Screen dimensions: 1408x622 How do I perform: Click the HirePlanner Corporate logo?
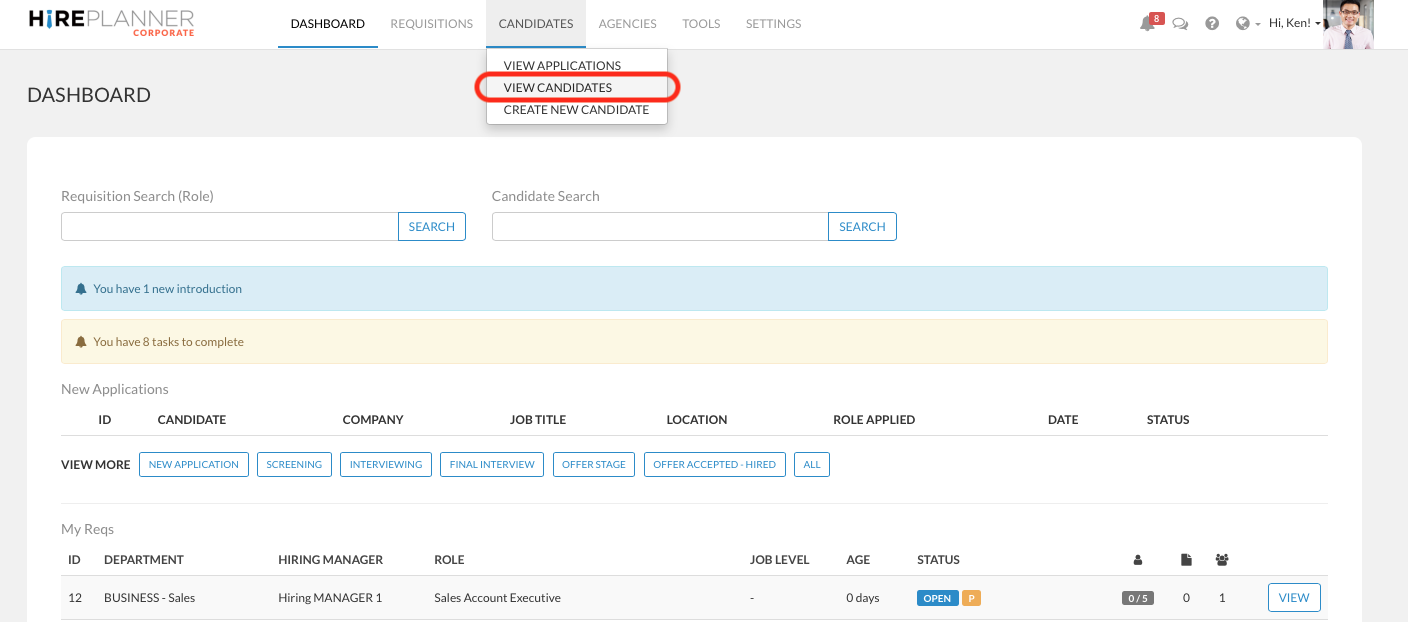coord(112,23)
